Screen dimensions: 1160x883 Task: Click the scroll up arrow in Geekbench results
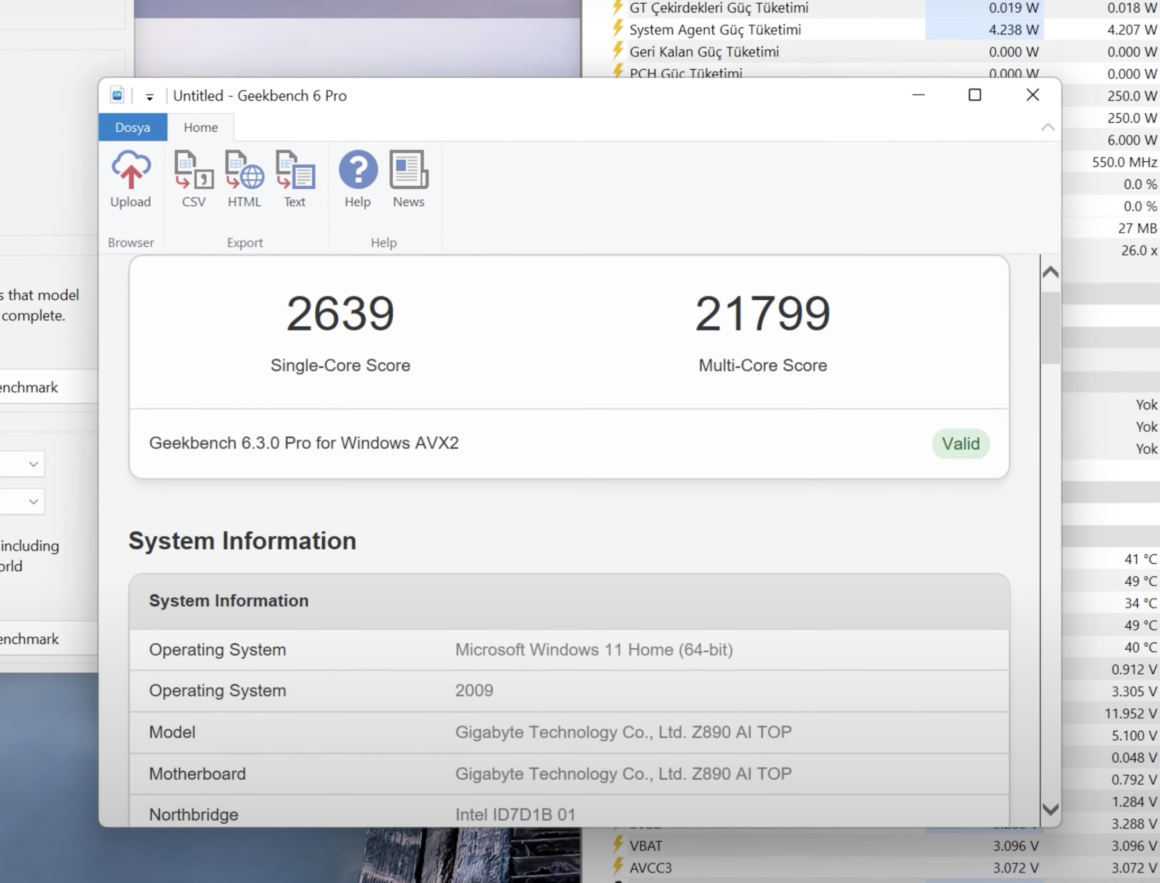point(1051,272)
